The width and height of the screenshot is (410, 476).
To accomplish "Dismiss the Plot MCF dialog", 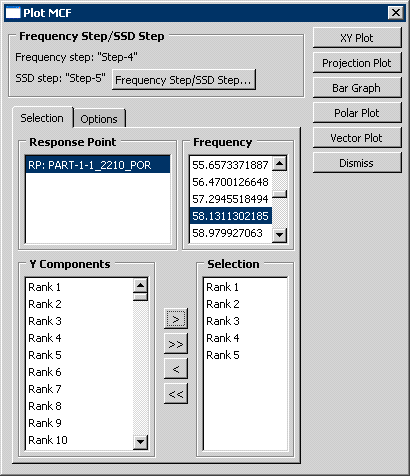I will pyautogui.click(x=357, y=163).
